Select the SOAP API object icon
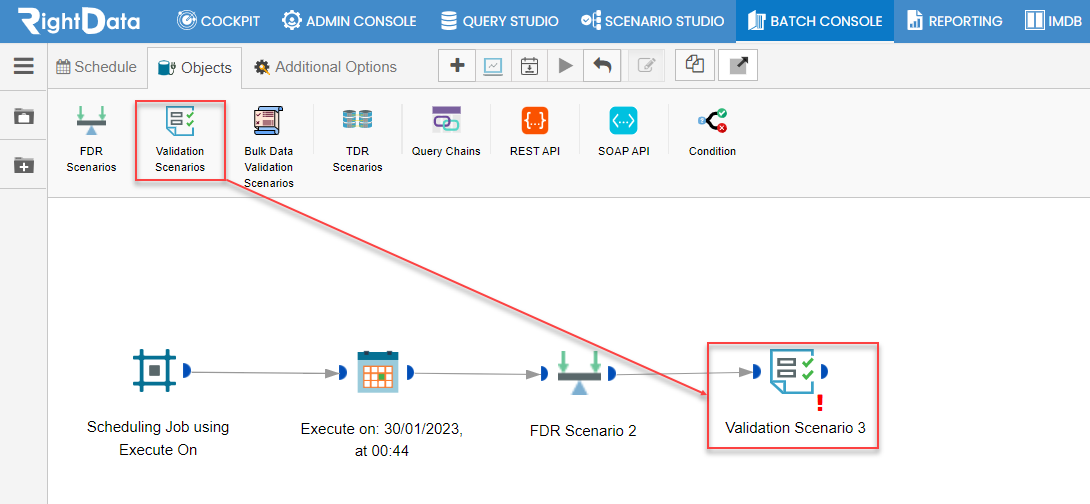This screenshot has height=504, width=1090. [x=624, y=120]
